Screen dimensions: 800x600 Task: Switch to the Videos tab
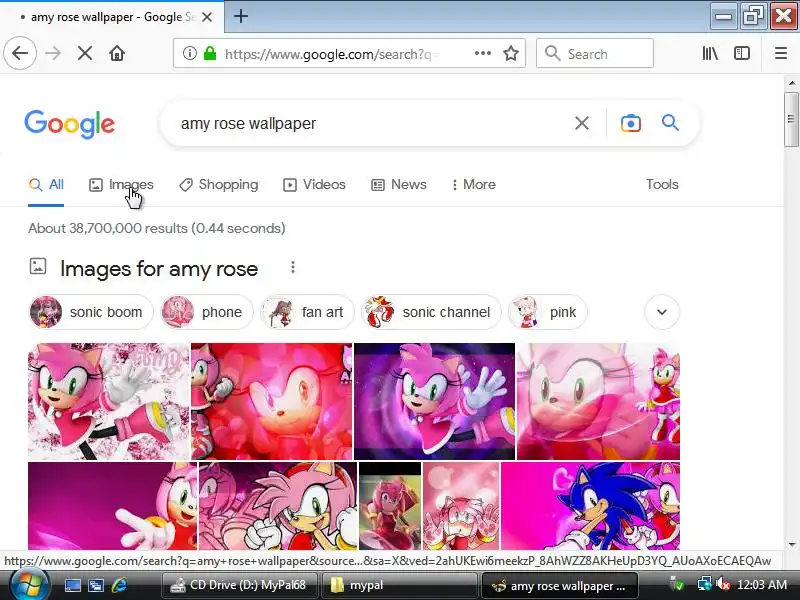[x=314, y=185]
